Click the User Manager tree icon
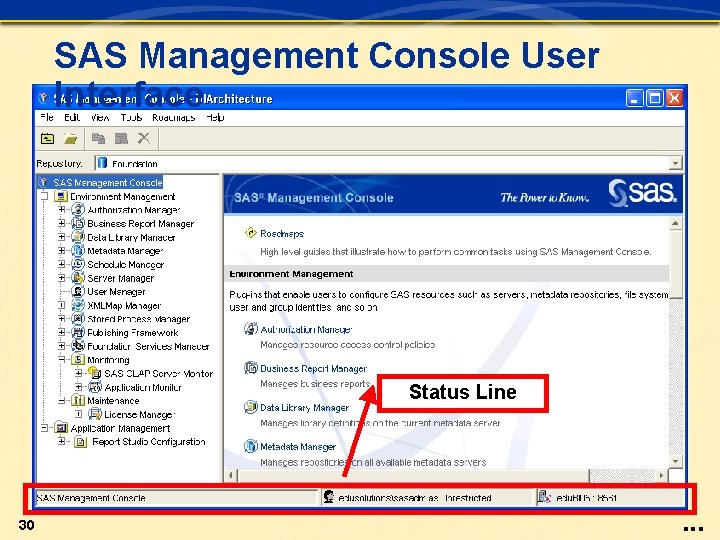 tap(79, 292)
